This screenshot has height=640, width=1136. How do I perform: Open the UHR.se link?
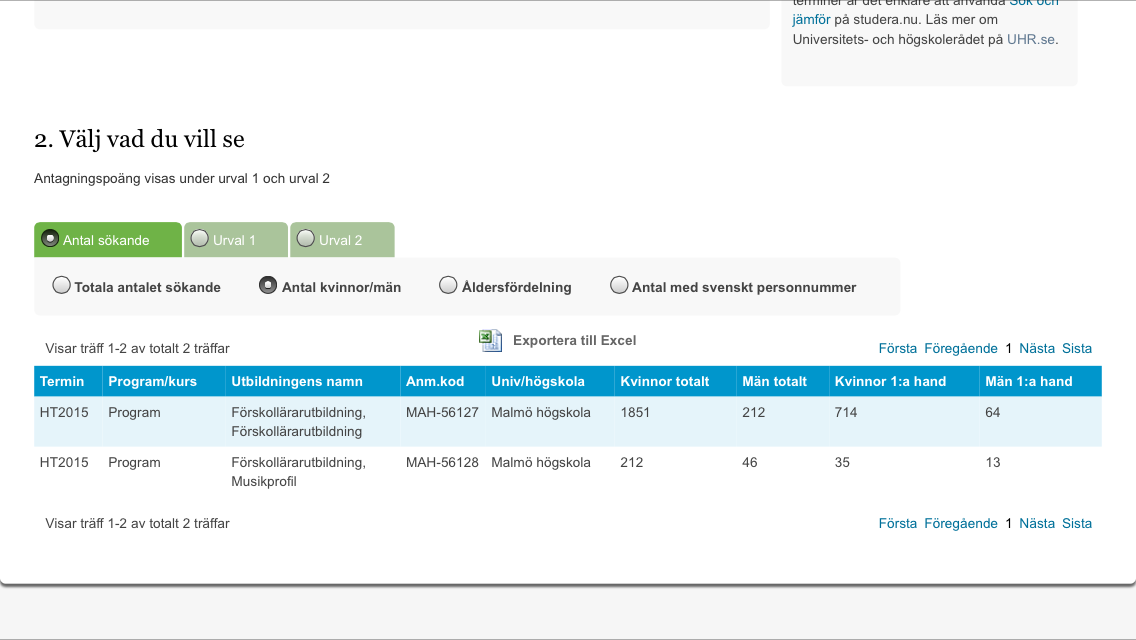point(1031,40)
